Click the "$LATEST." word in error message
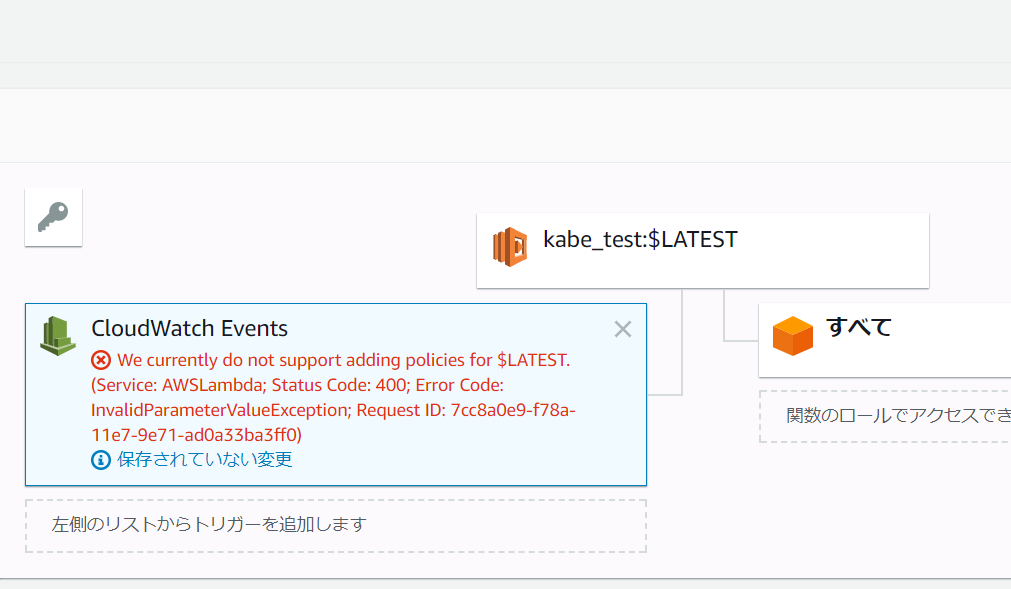The width and height of the screenshot is (1011, 589). (533, 360)
